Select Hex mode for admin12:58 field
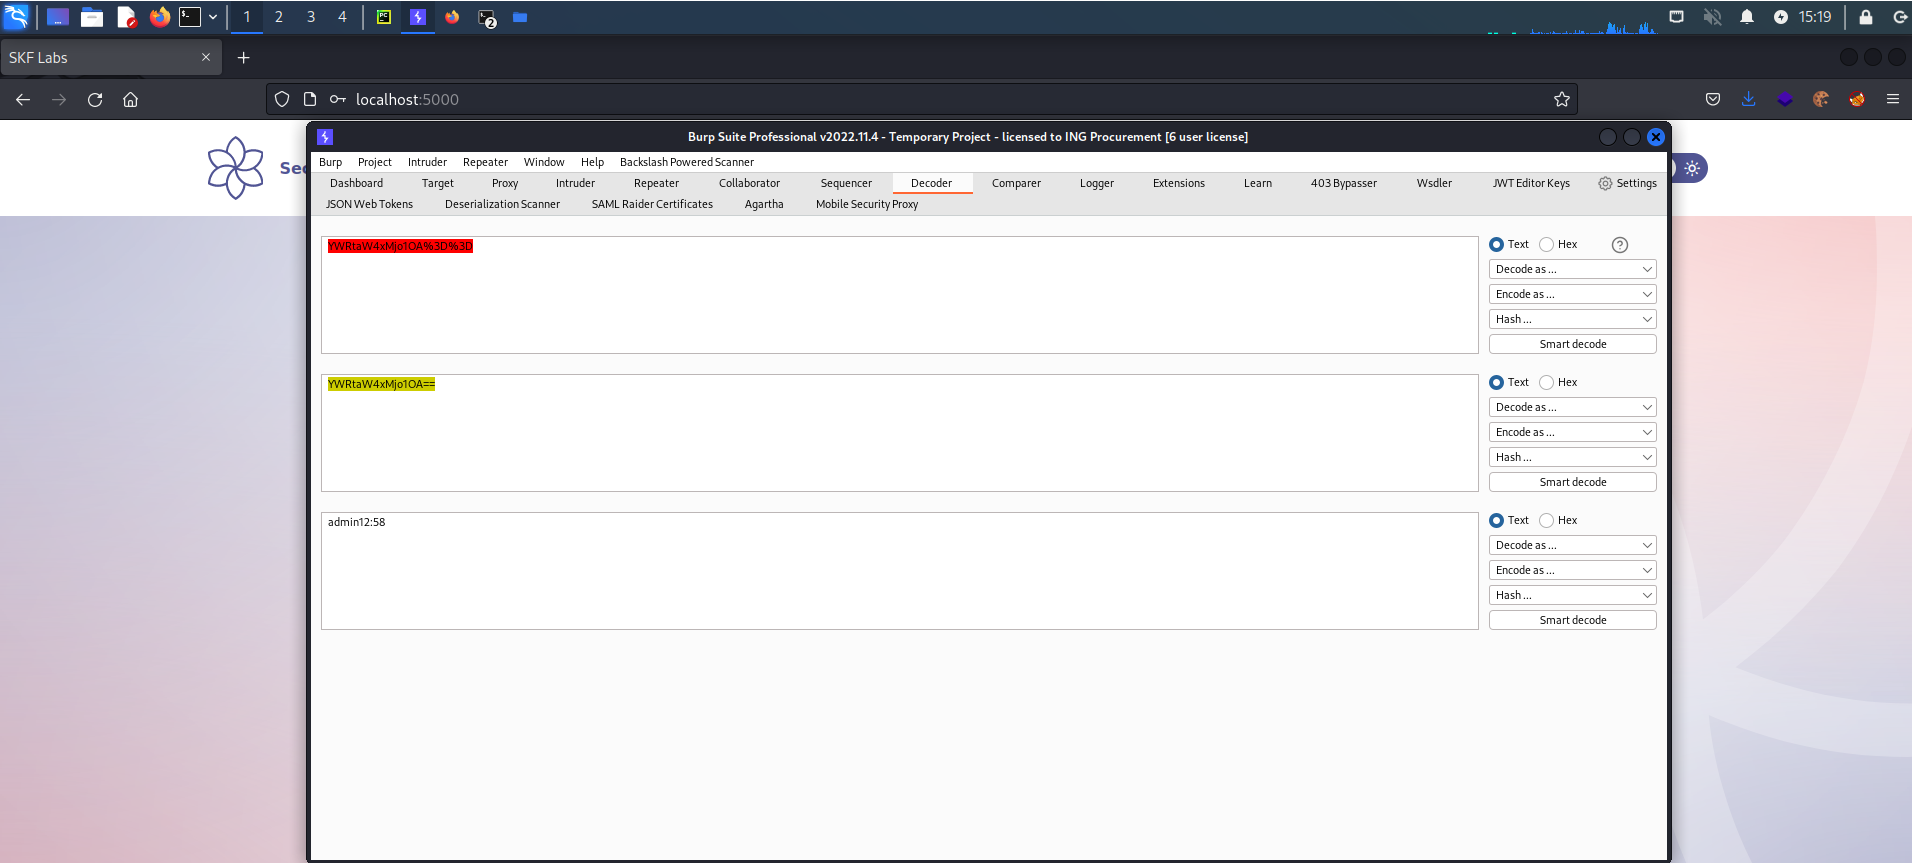Image resolution: width=1912 pixels, height=863 pixels. click(1547, 520)
